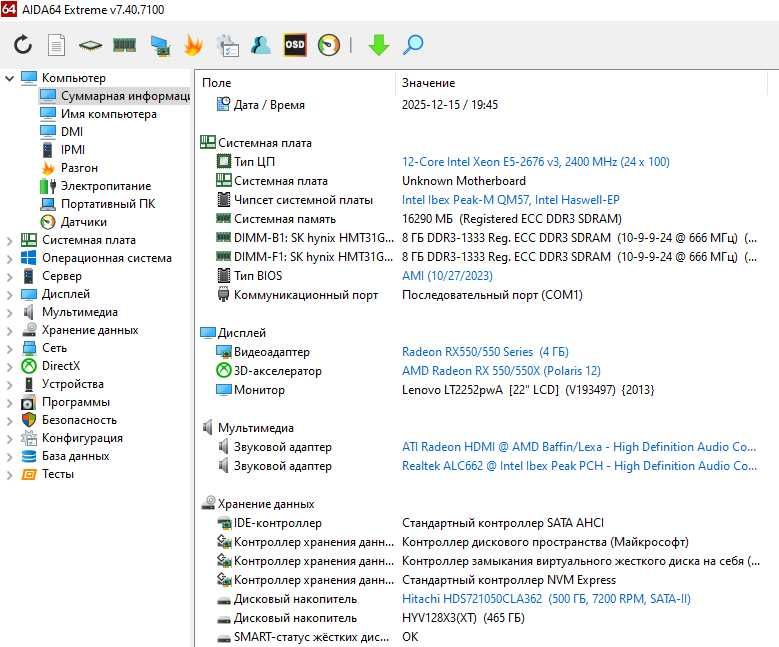The width and height of the screenshot is (779, 647).
Task: Open the Realtek ALC662 audio link
Action: pyautogui.click(x=579, y=466)
